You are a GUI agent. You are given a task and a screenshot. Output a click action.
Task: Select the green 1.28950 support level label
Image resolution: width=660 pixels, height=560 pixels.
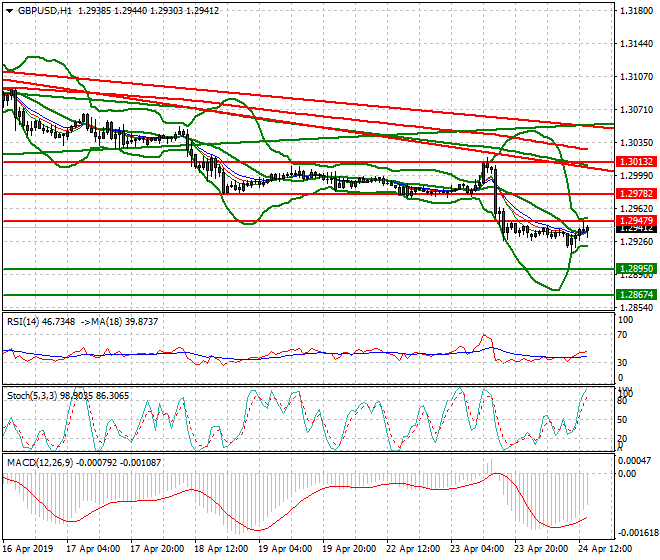point(636,269)
